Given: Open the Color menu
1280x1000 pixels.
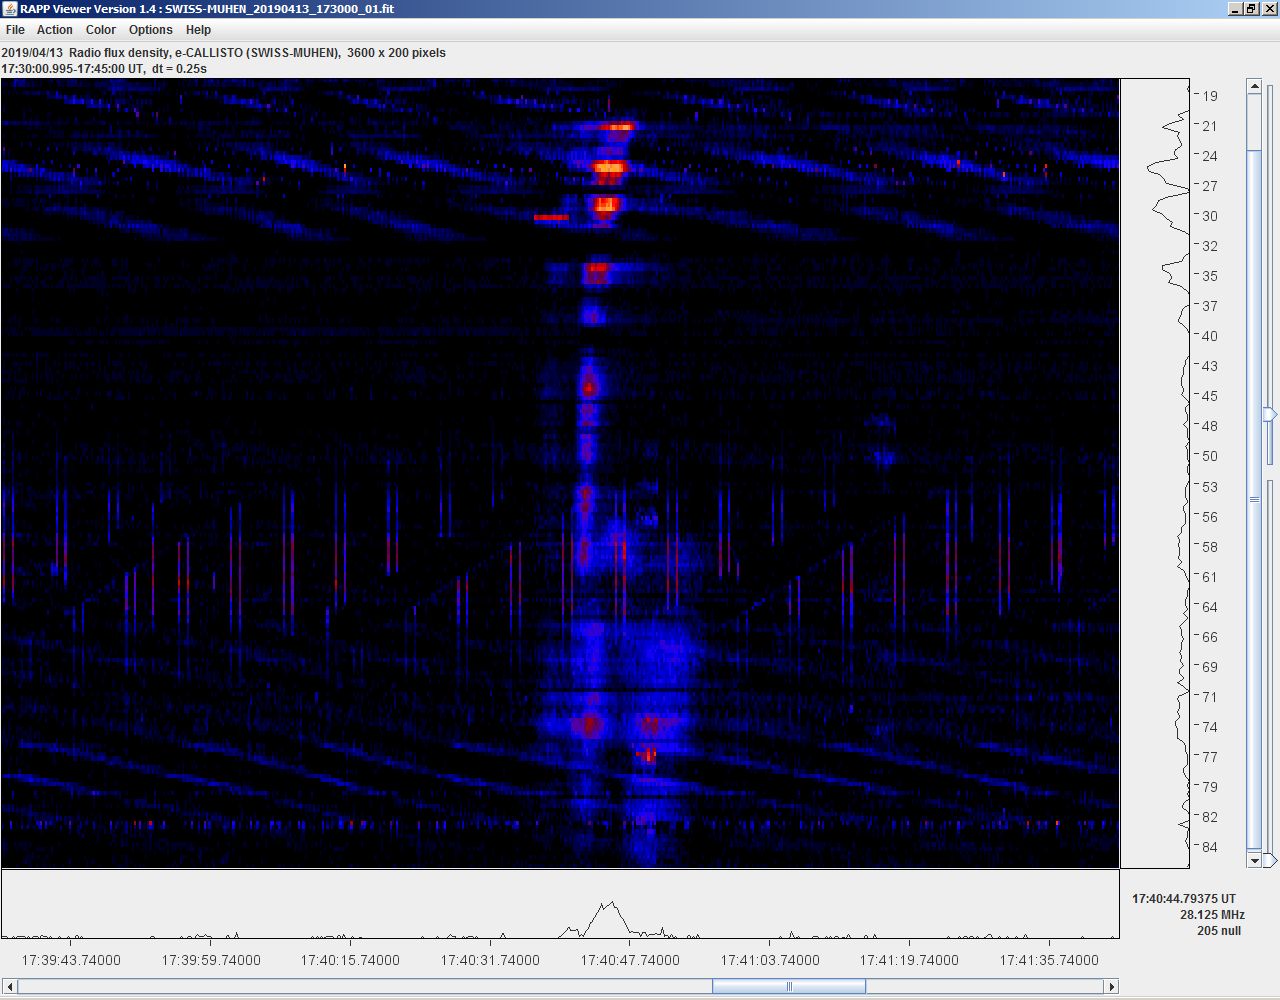Looking at the screenshot, I should tap(101, 30).
